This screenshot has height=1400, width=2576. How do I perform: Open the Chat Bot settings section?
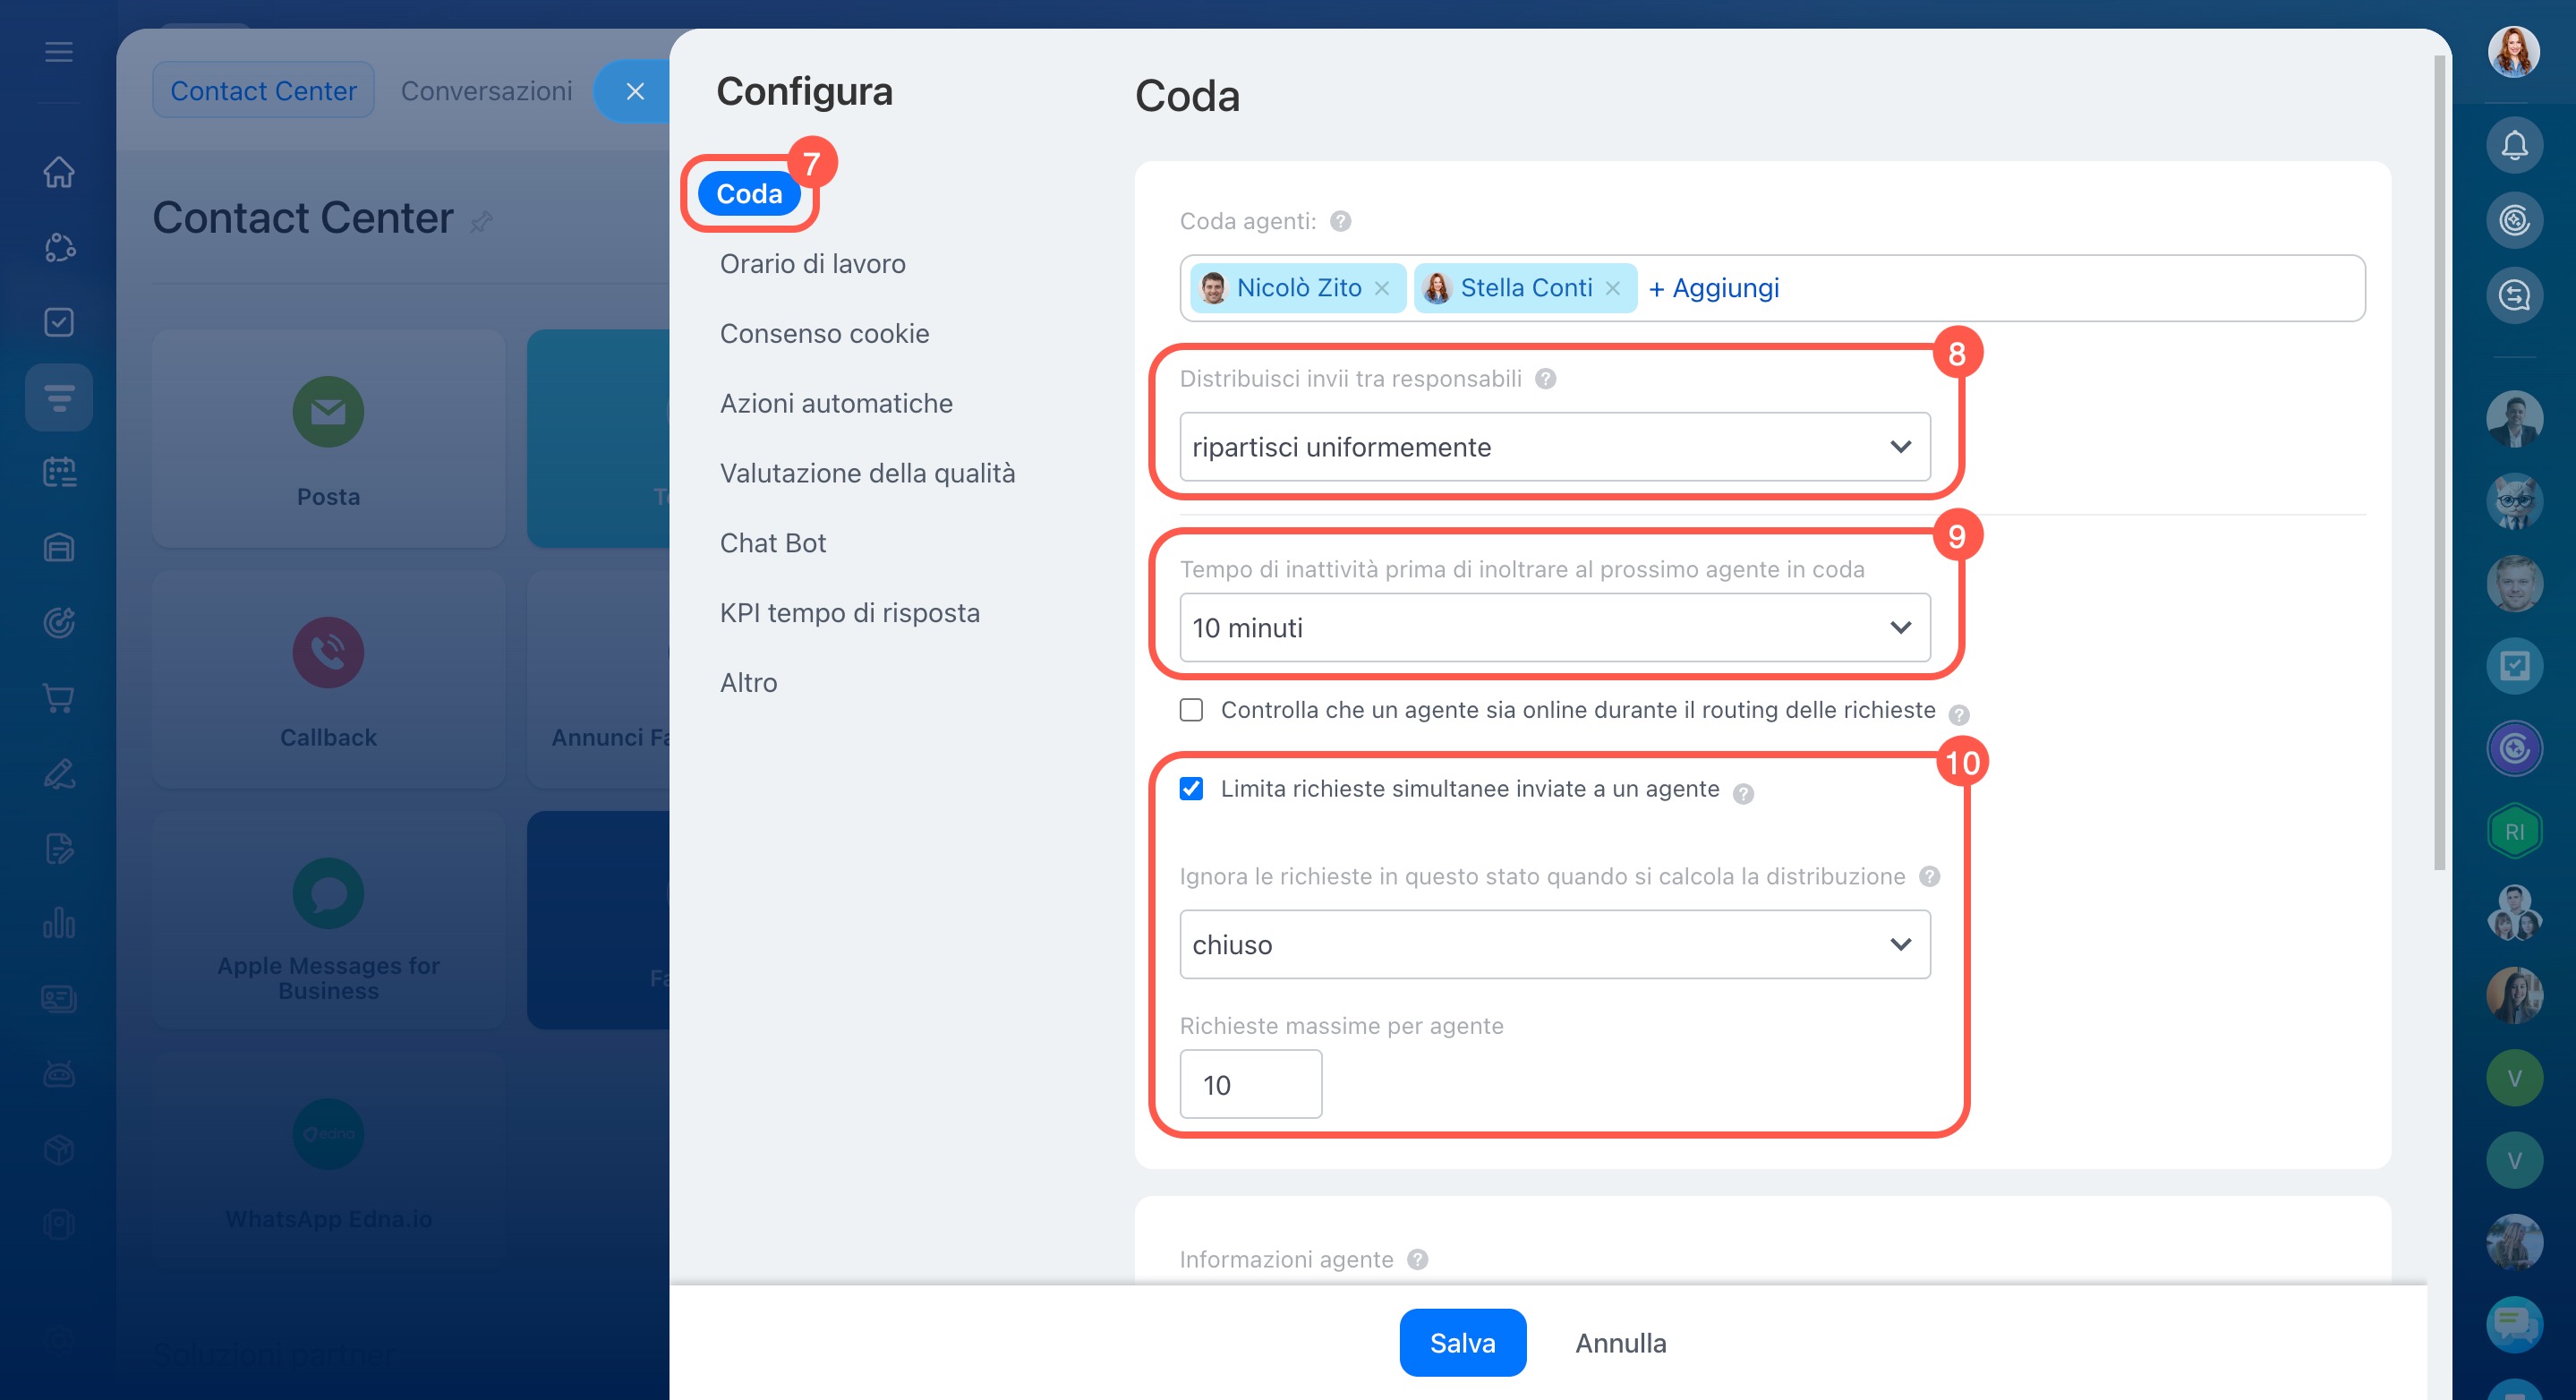tap(772, 543)
